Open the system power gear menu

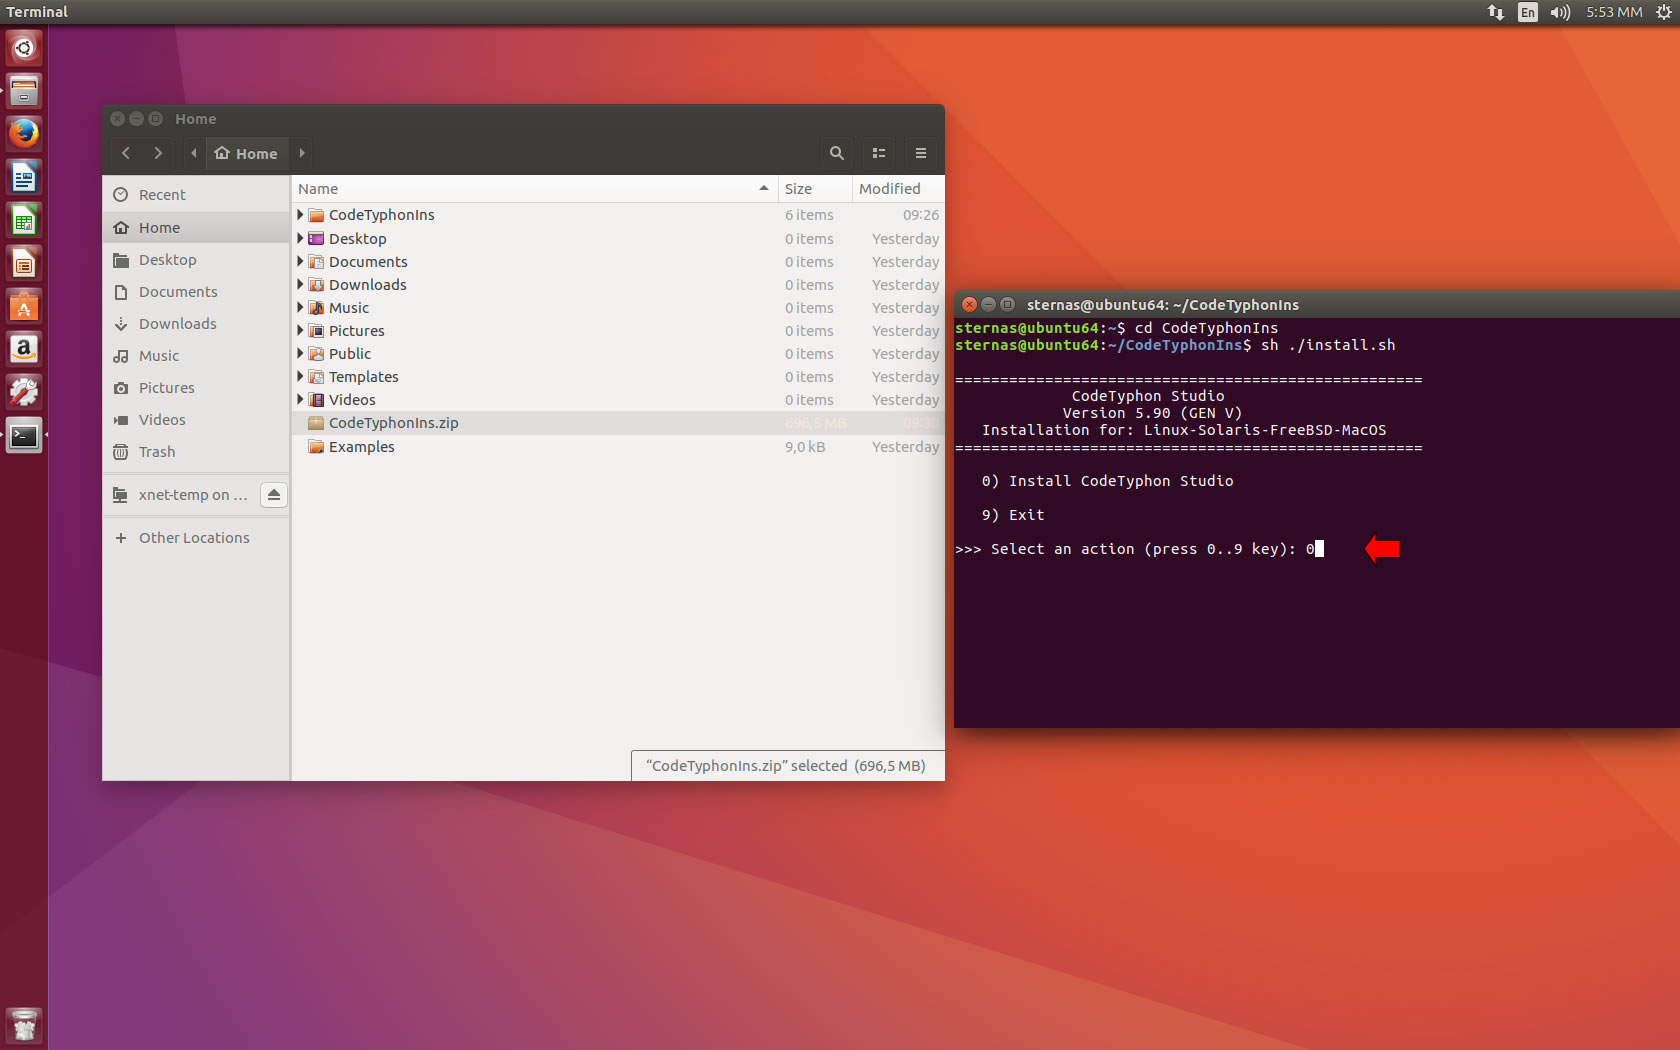(1664, 12)
